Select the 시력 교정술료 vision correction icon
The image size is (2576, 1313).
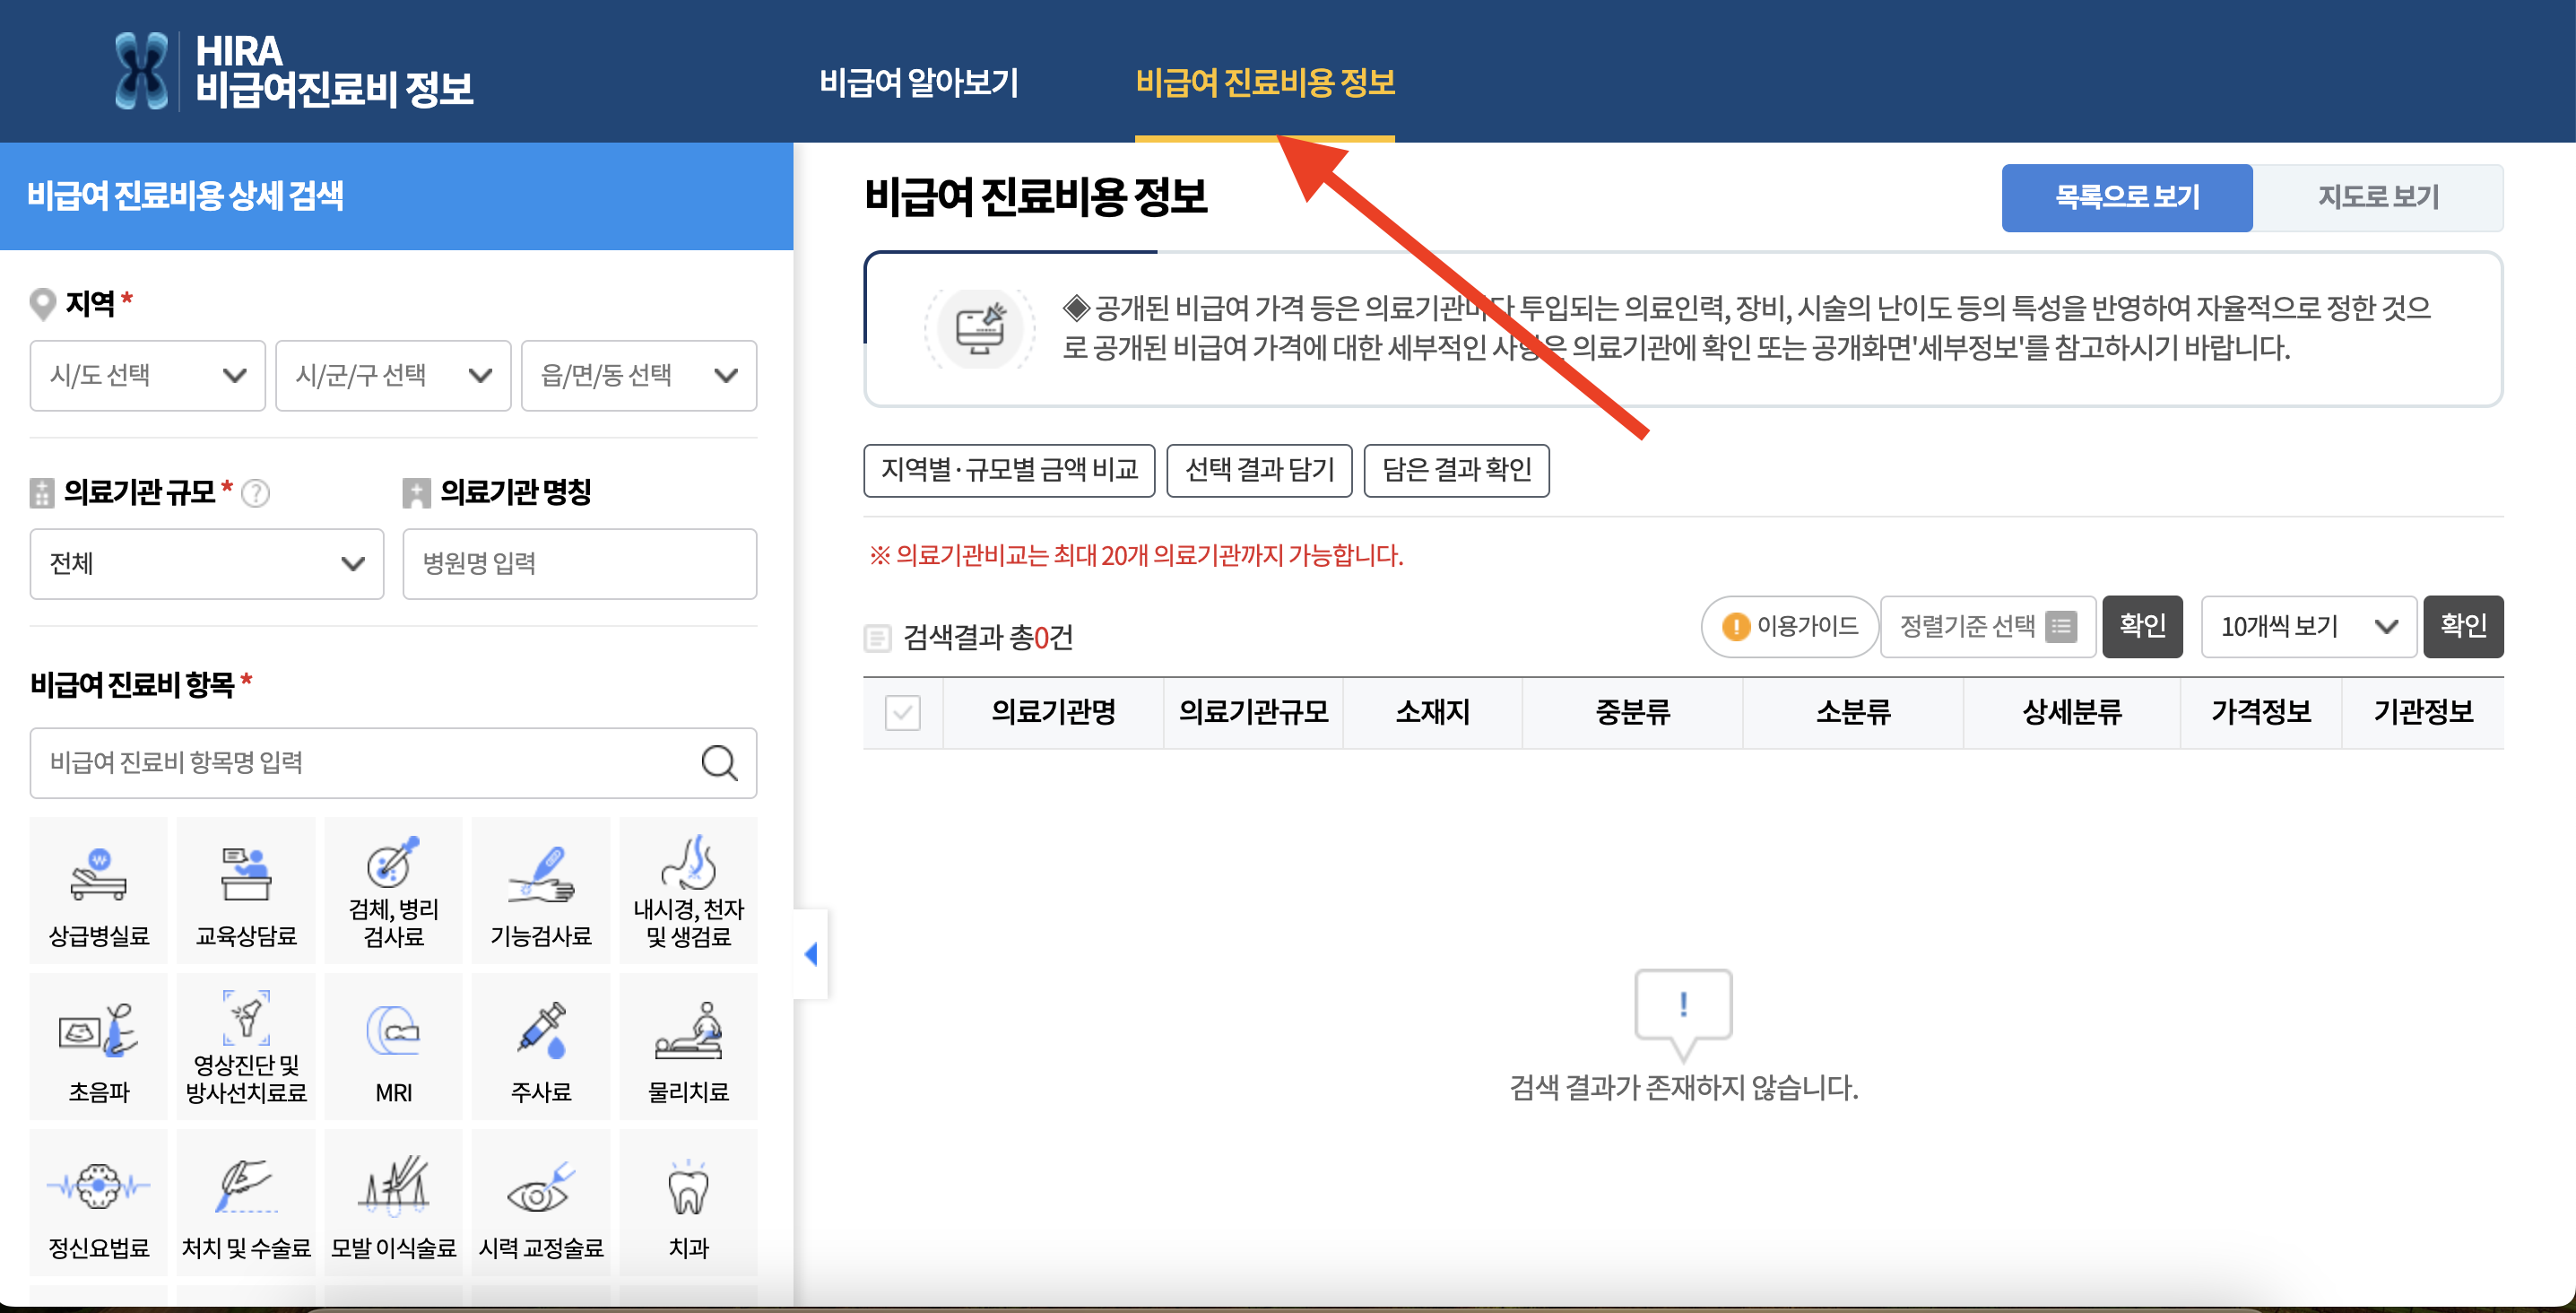point(540,1200)
